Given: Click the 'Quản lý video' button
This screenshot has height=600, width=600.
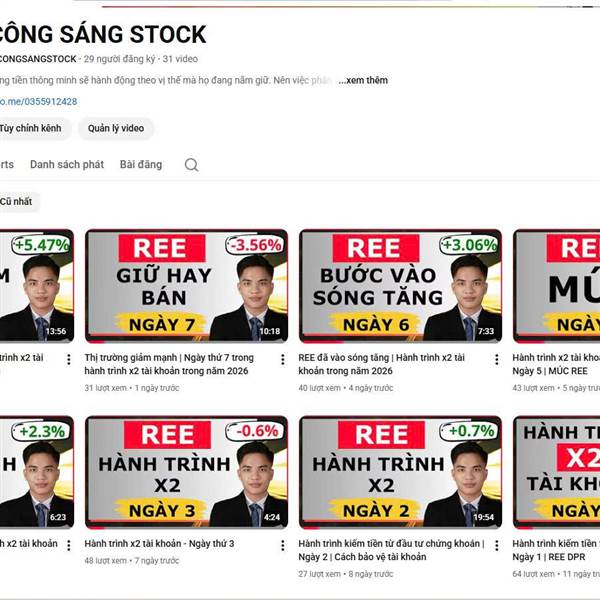Looking at the screenshot, I should [116, 128].
